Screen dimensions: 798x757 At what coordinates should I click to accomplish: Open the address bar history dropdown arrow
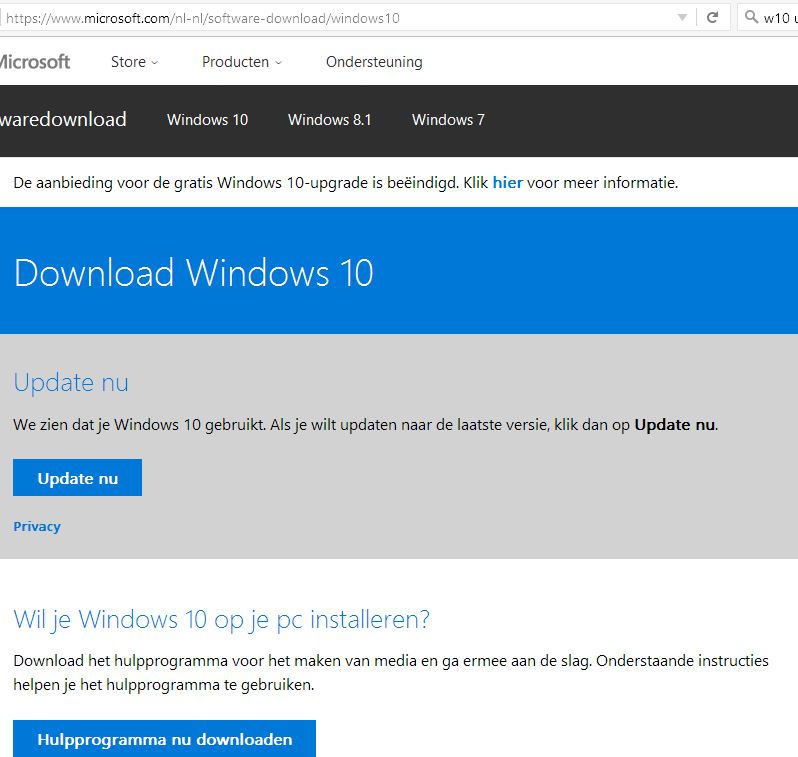coord(682,18)
